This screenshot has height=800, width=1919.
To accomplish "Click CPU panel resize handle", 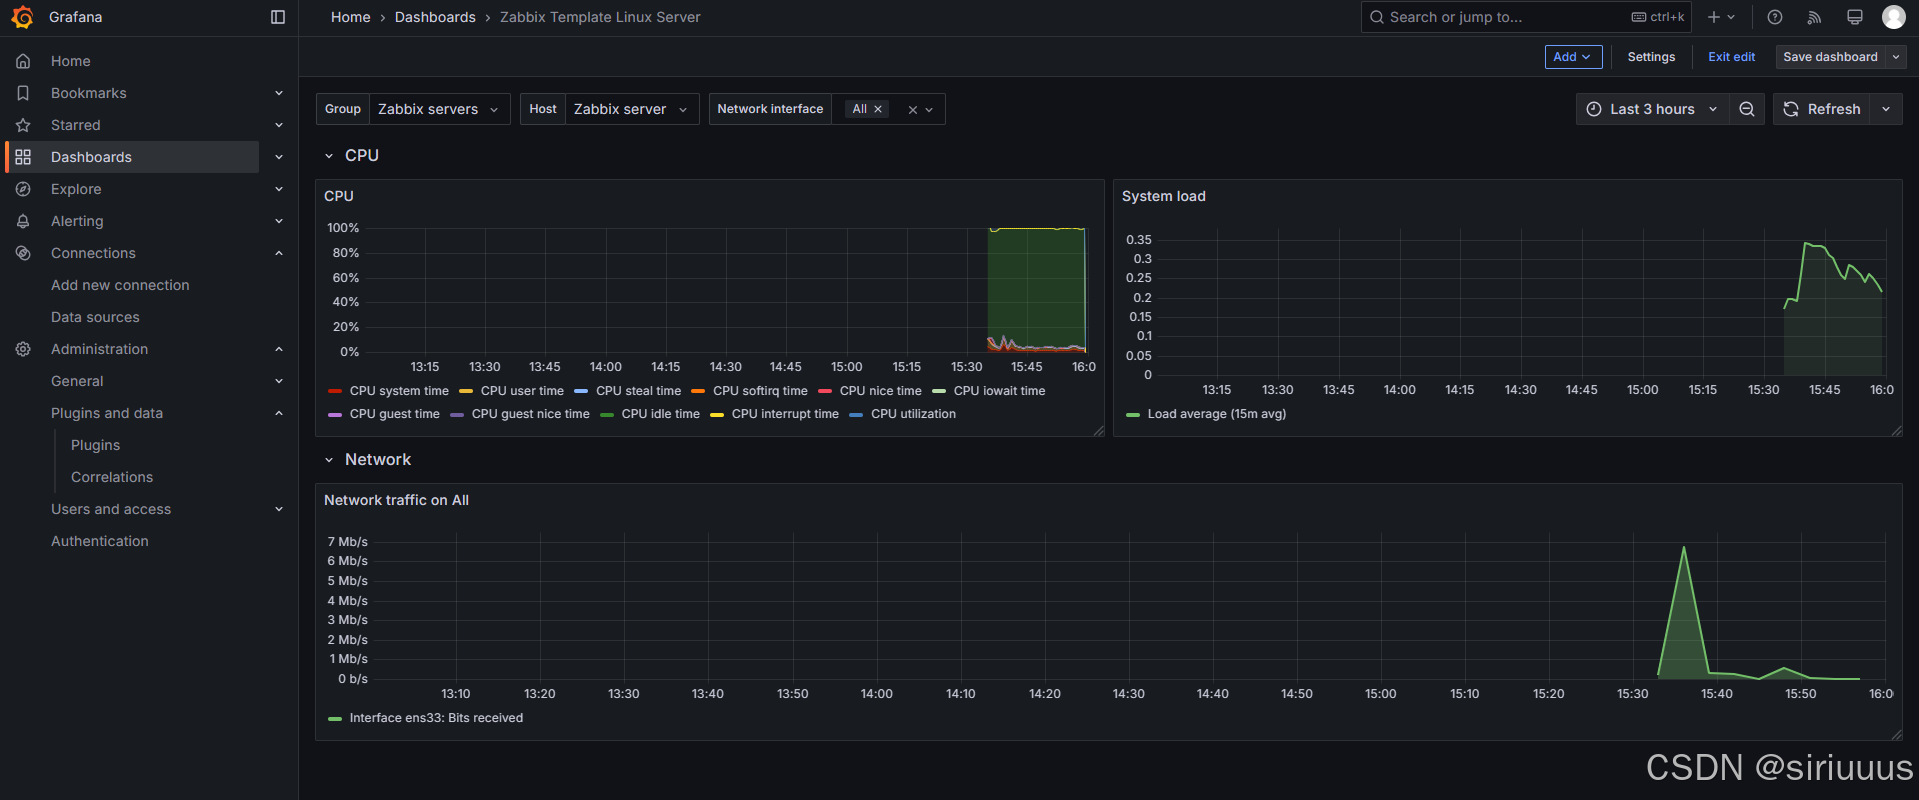I will pos(1098,431).
